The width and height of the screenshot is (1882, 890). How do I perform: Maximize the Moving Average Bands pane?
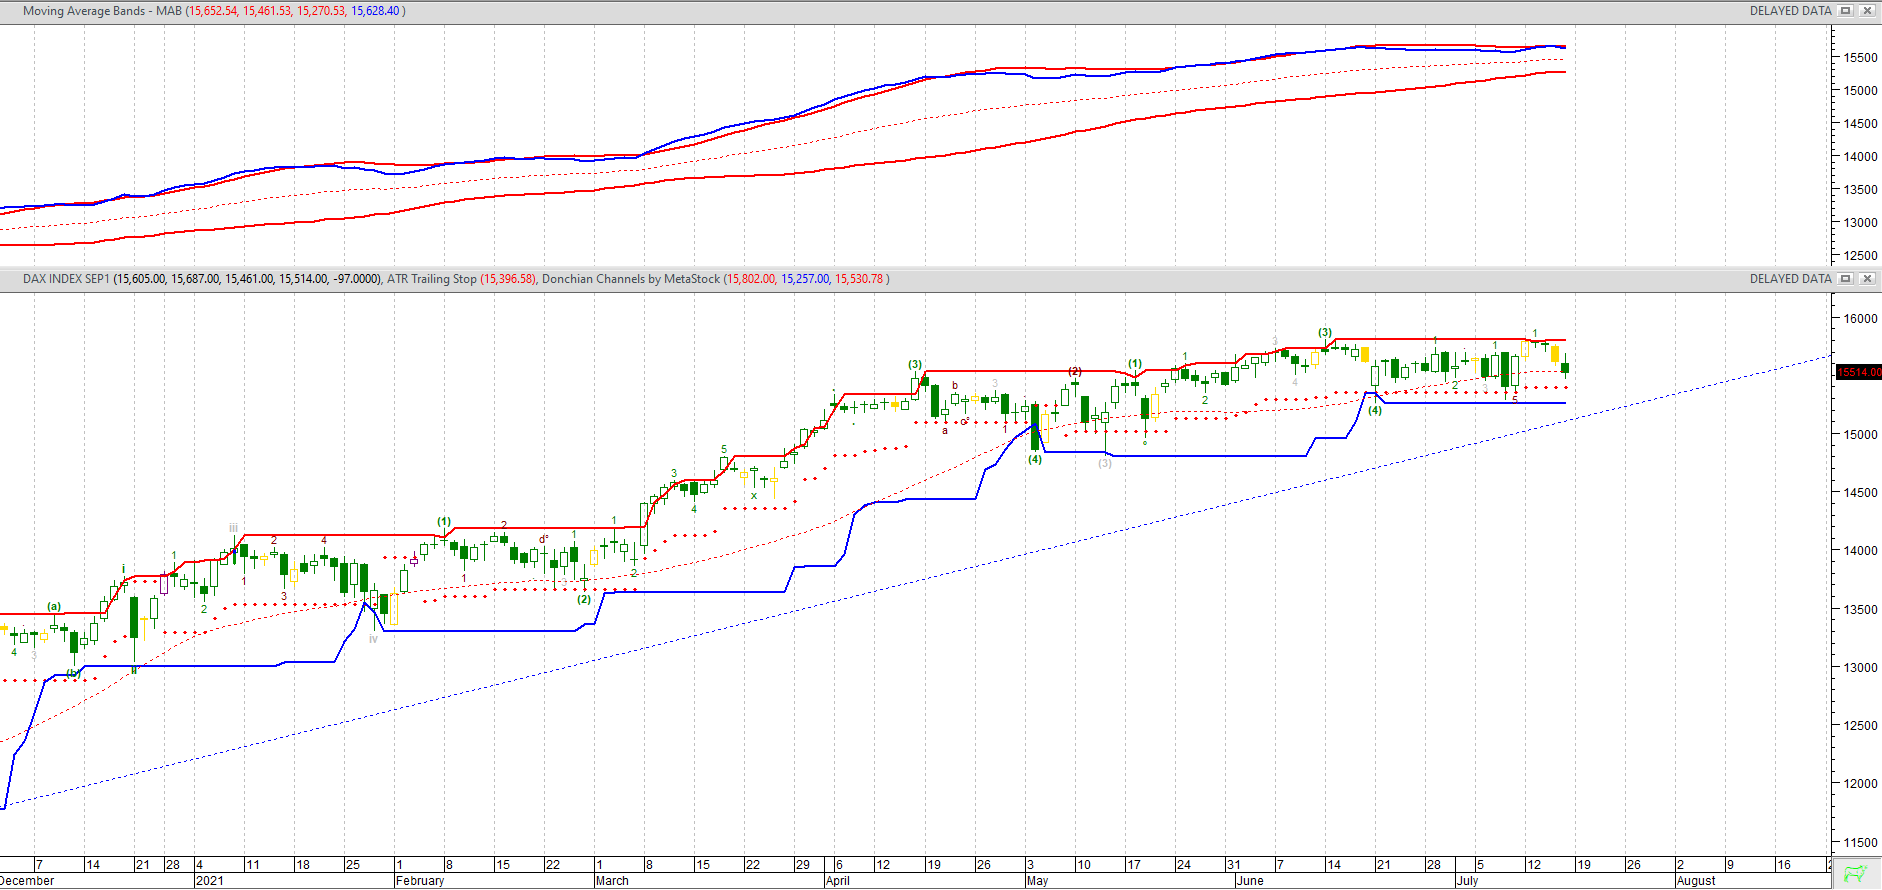point(1846,11)
